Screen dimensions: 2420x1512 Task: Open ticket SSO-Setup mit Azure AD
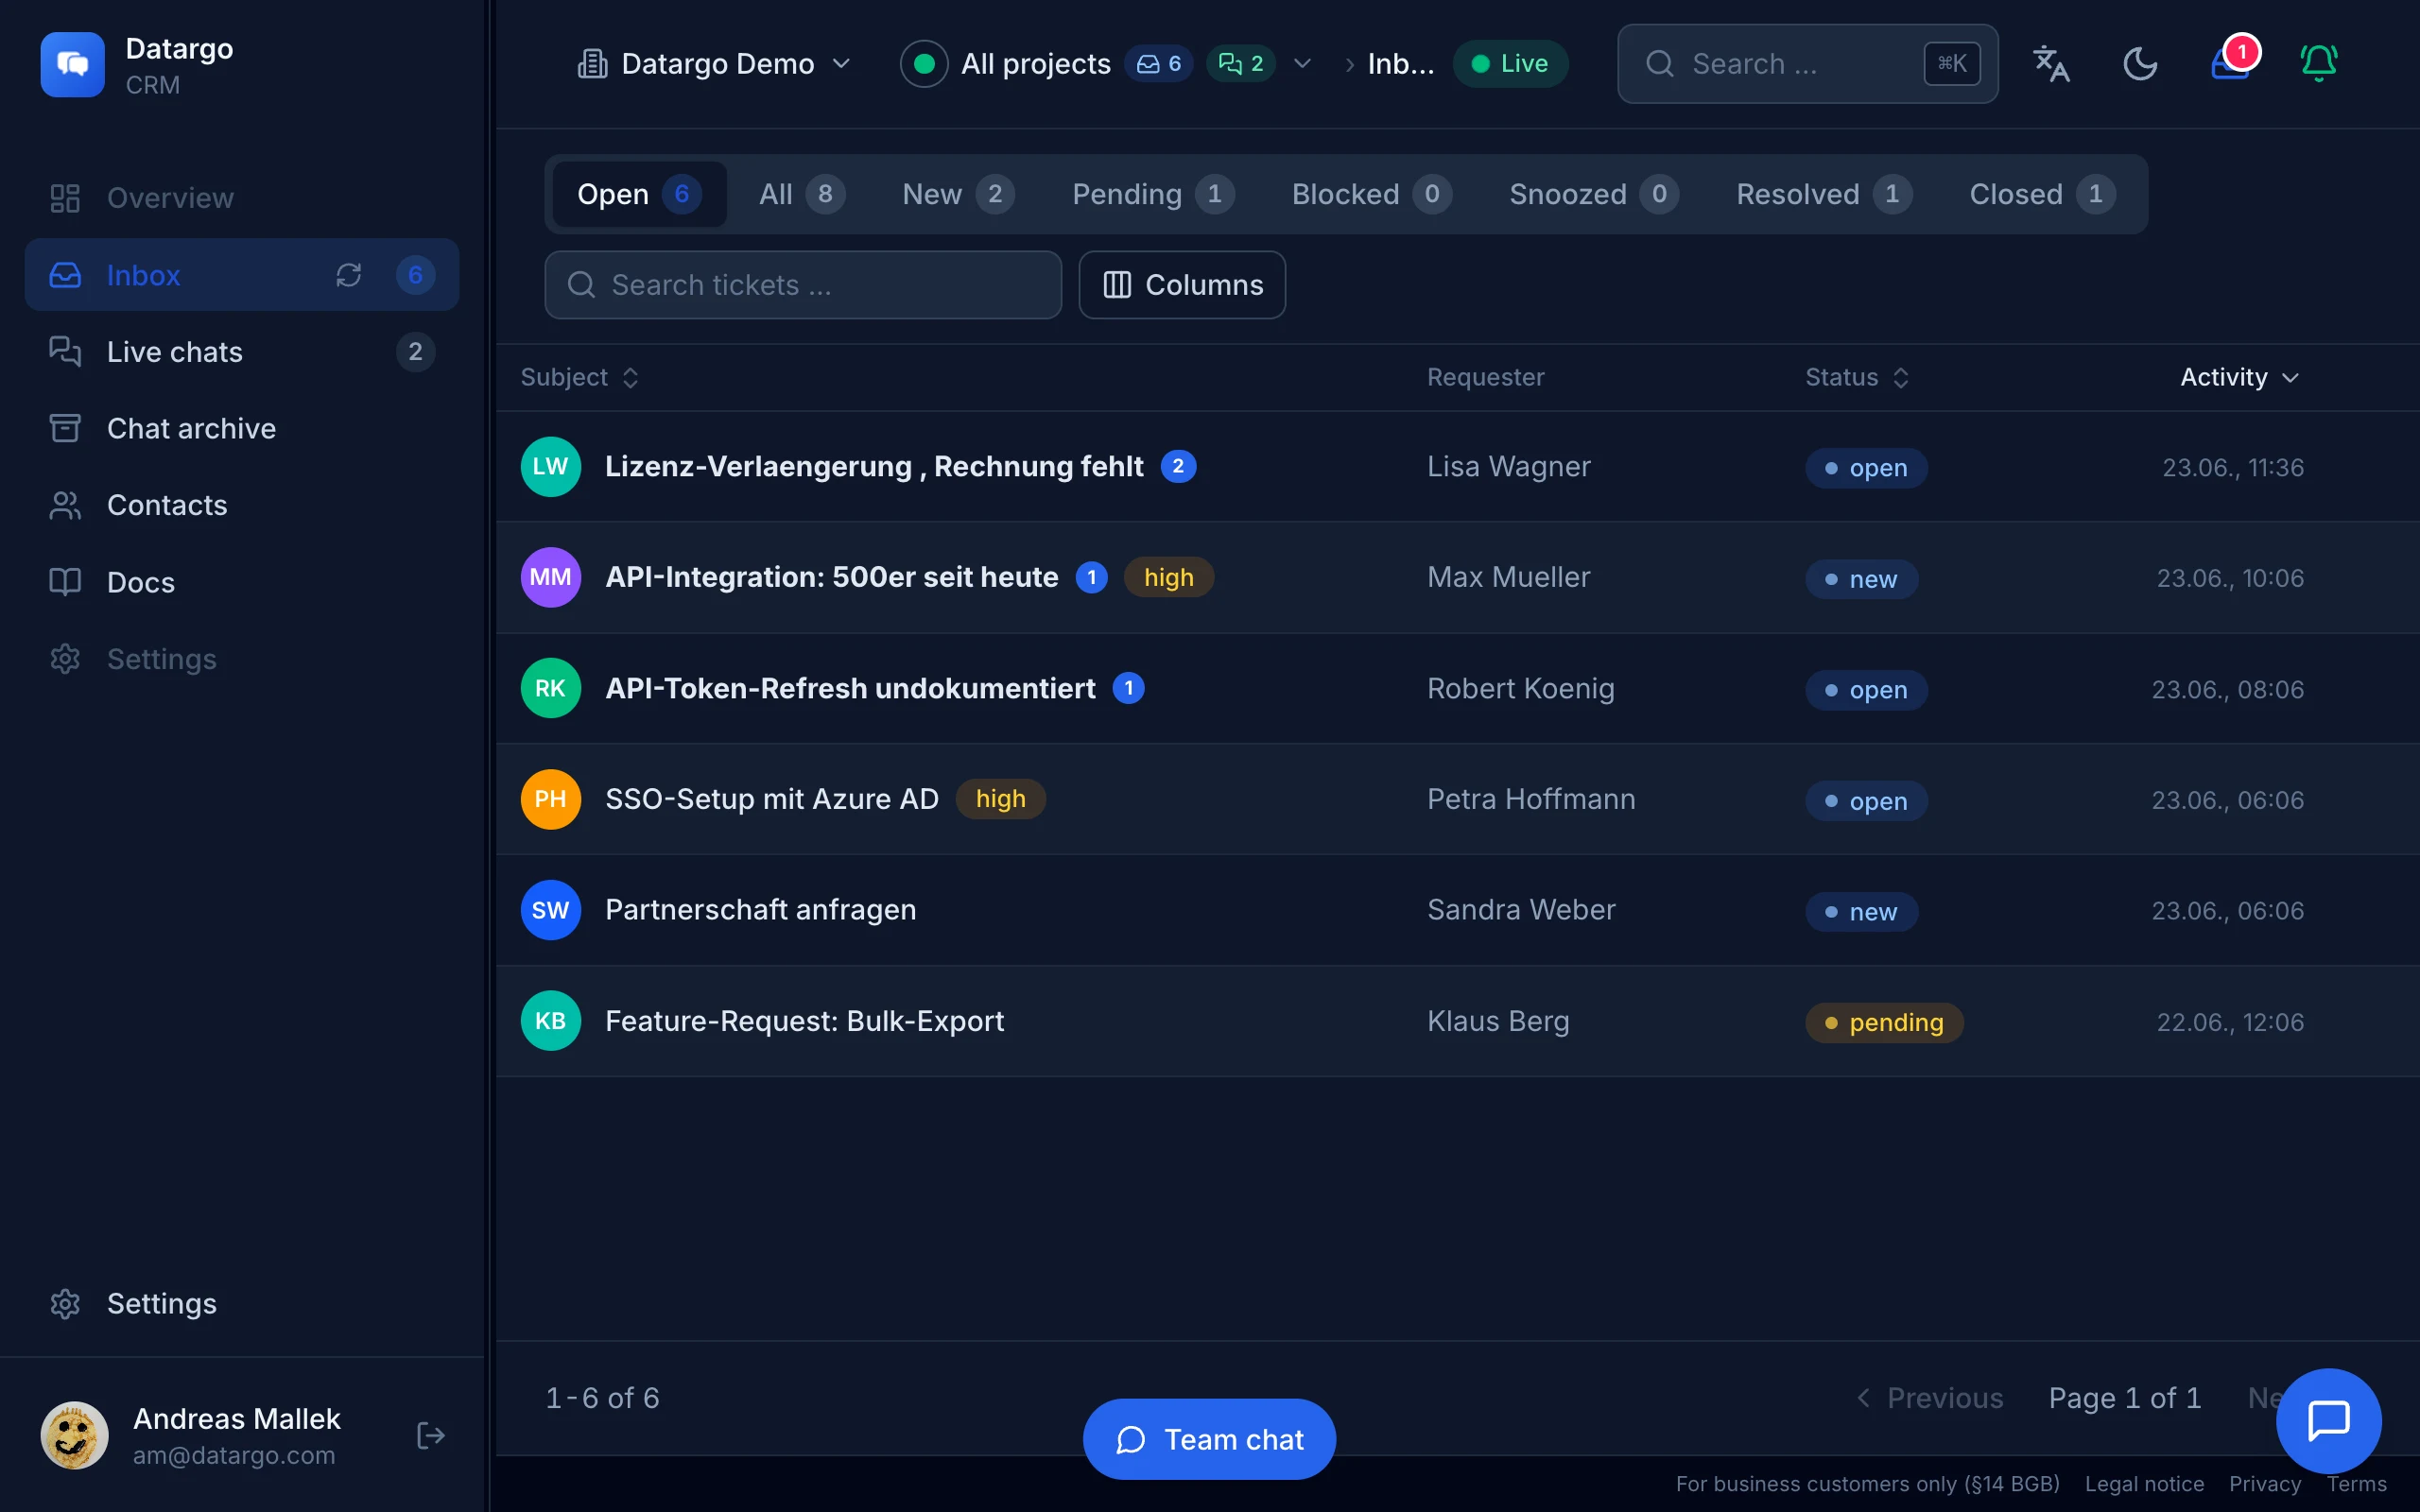772,799
